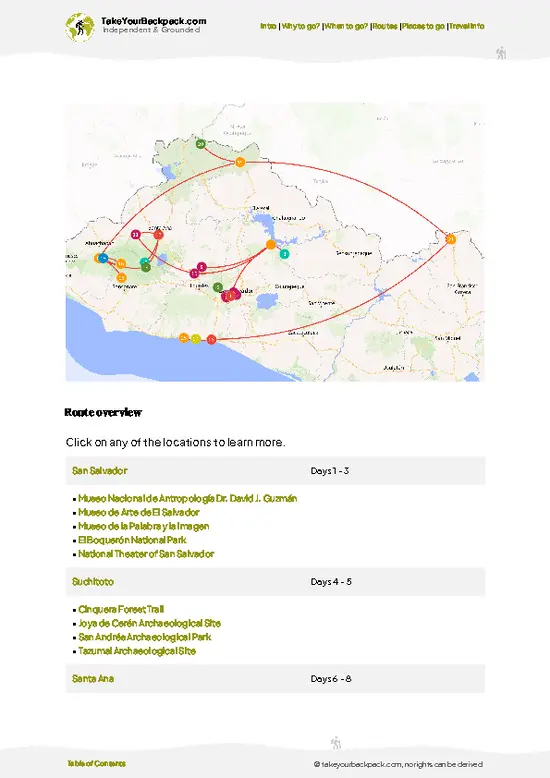Select the red marker on the coastline
Screen dimensions: 550x778
211,339
